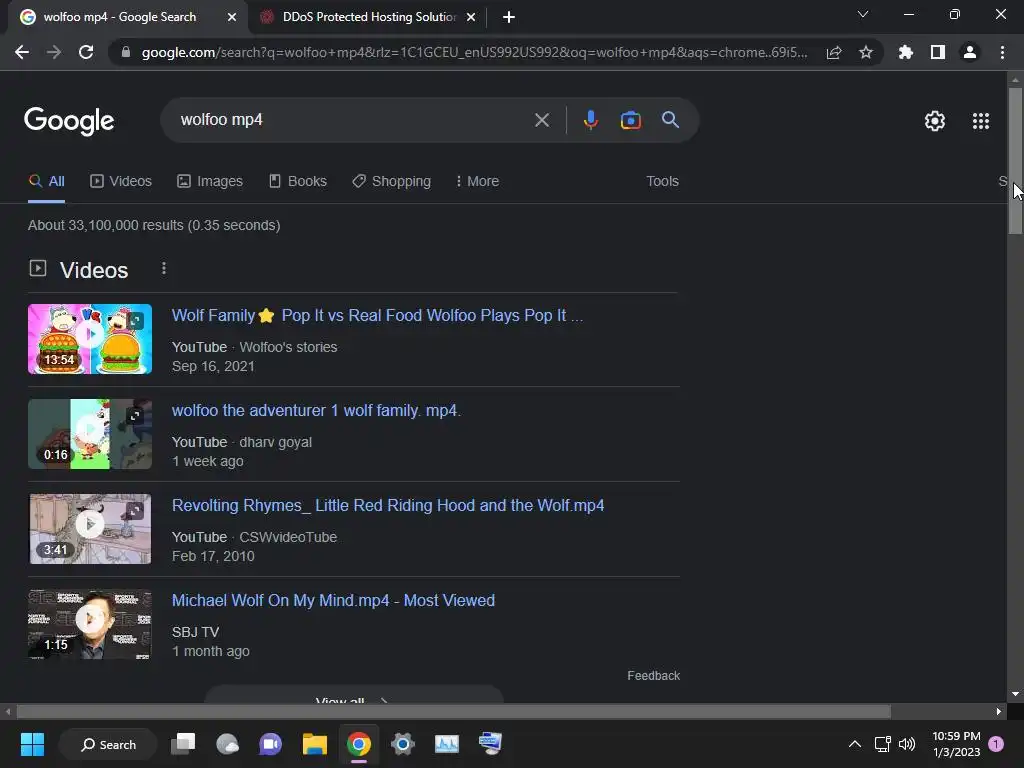Switch to the Books results tab
Screen dimensions: 1024x768
[x=298, y=181]
